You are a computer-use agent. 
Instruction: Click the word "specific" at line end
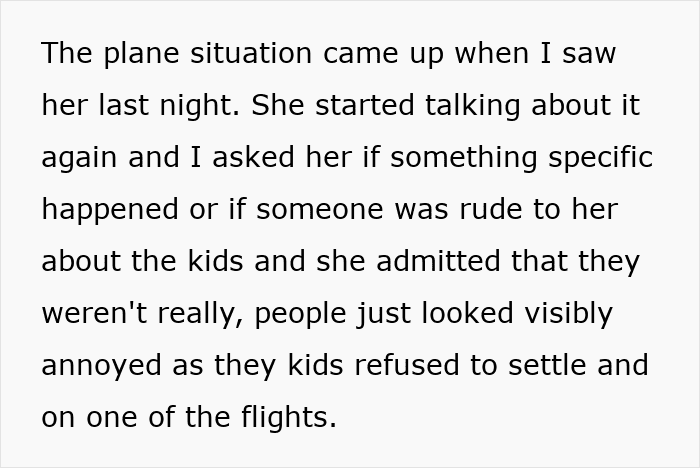(600, 159)
